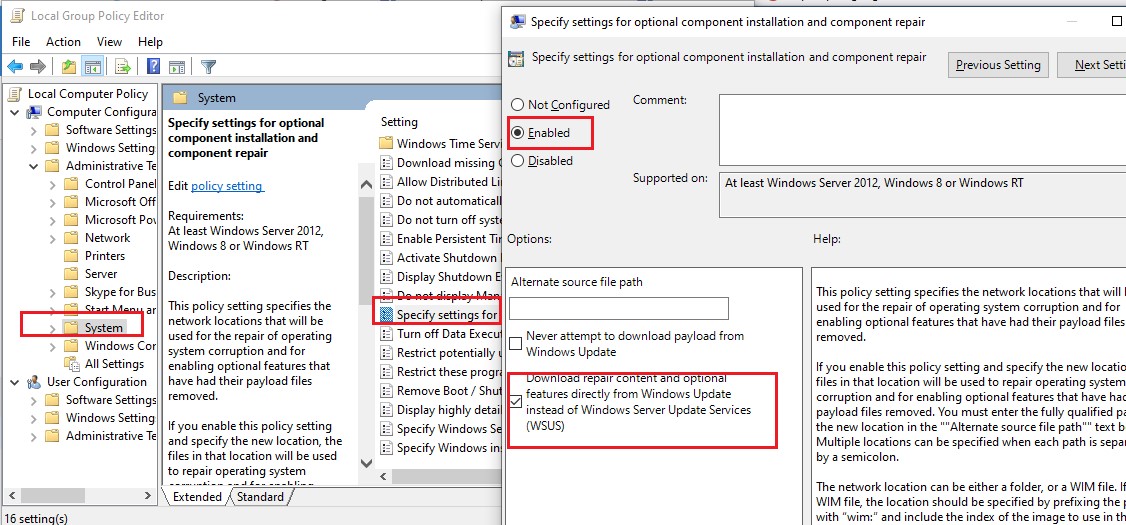Click the policy setting edit link

coord(227,186)
